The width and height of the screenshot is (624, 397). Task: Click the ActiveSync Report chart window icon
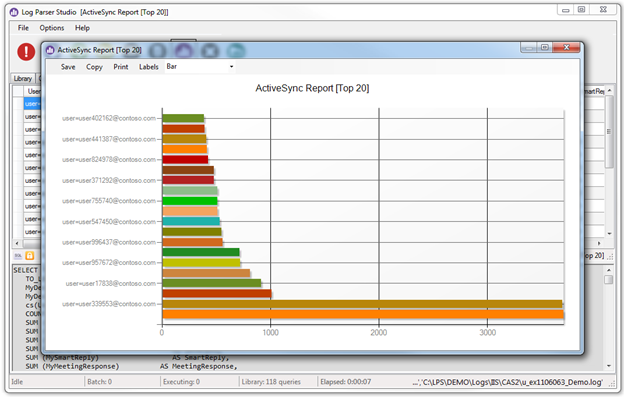50,50
